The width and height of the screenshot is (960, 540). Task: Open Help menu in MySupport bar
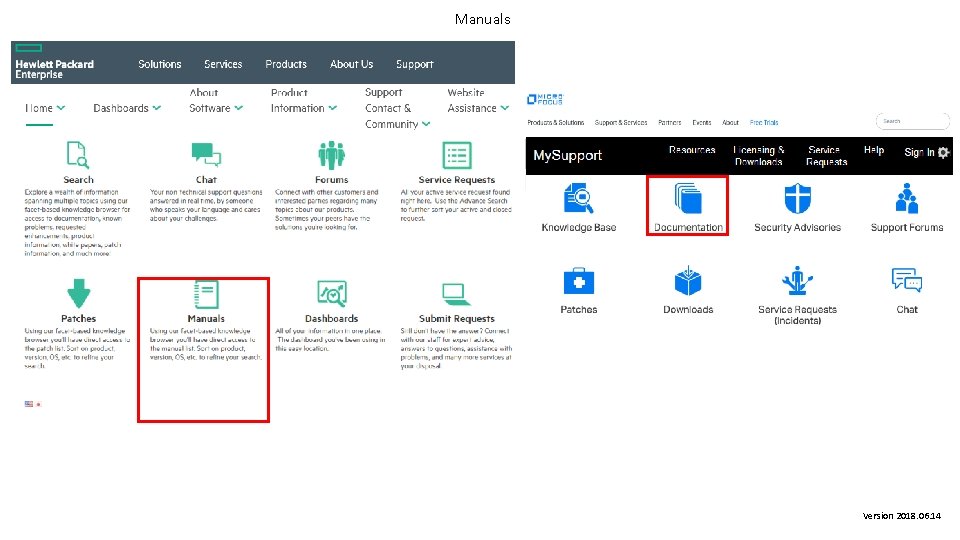coord(874,150)
